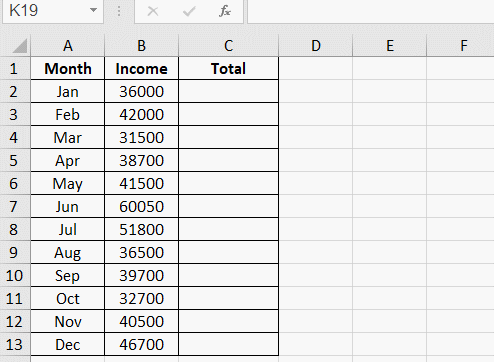The height and width of the screenshot is (362, 494).
Task: Click the Income header cell
Action: coord(142,69)
